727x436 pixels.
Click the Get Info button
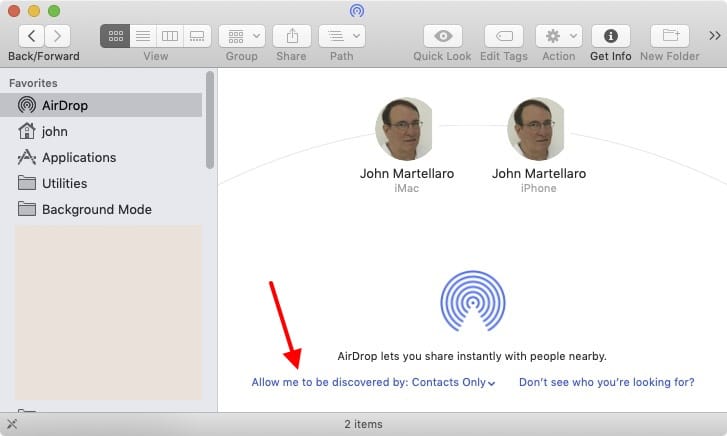611,36
